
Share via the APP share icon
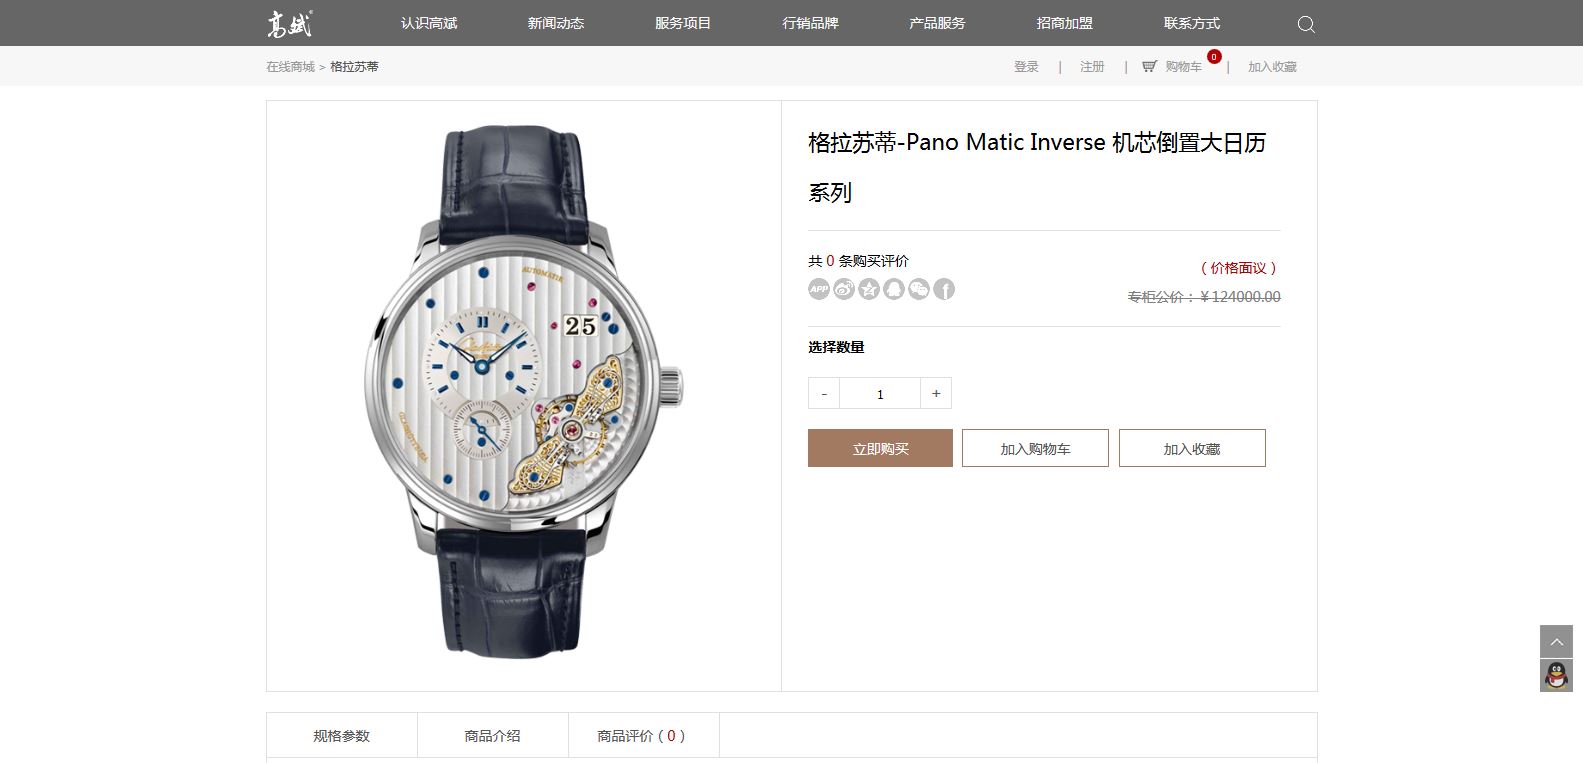819,289
